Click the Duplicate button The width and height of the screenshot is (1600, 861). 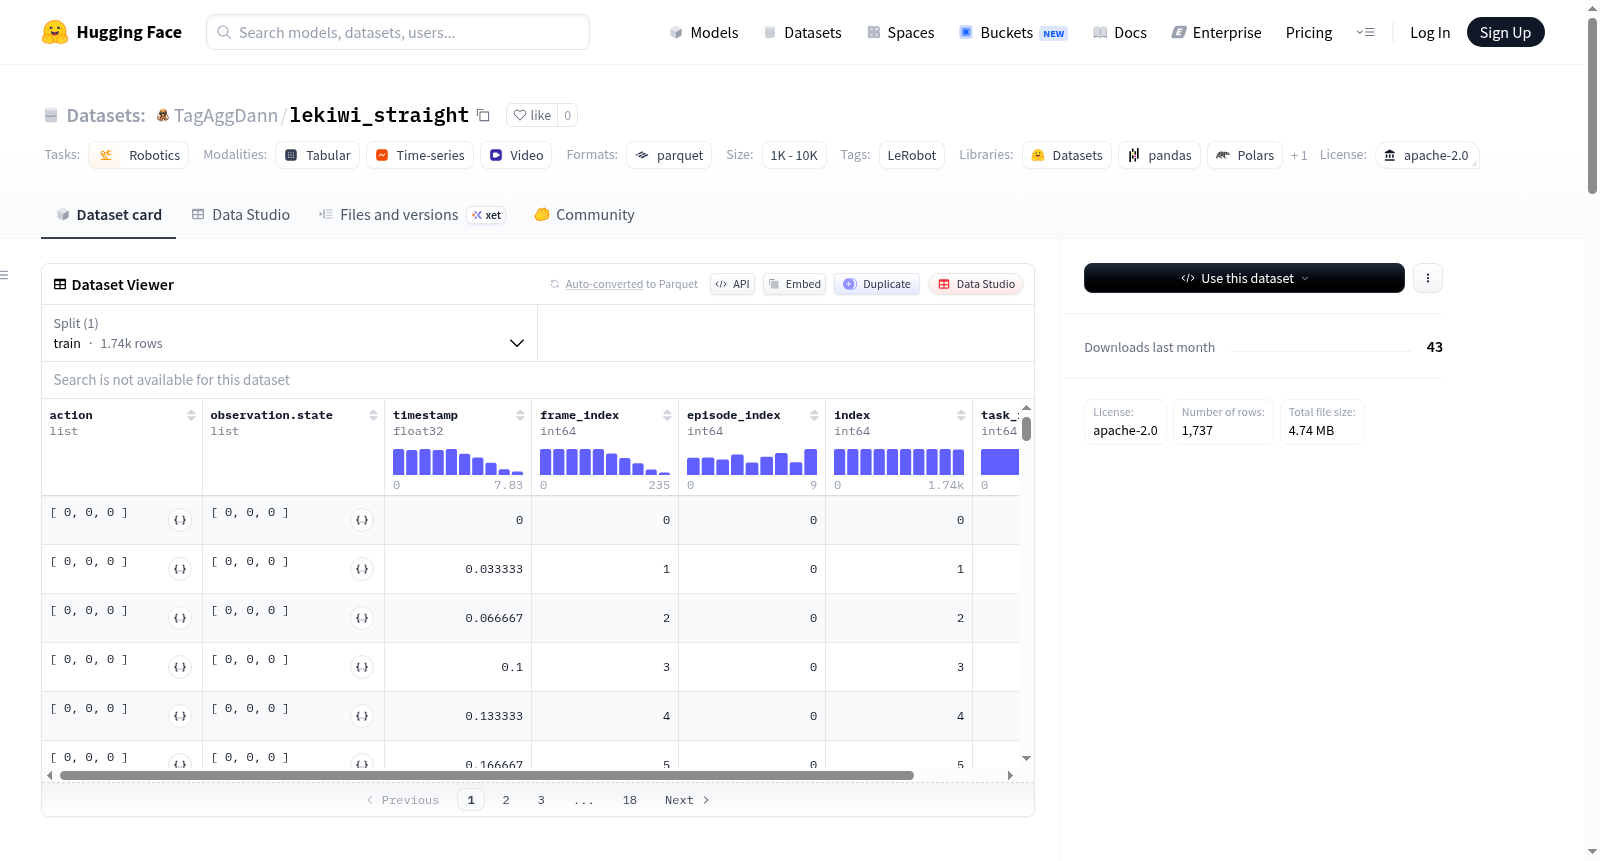point(877,284)
